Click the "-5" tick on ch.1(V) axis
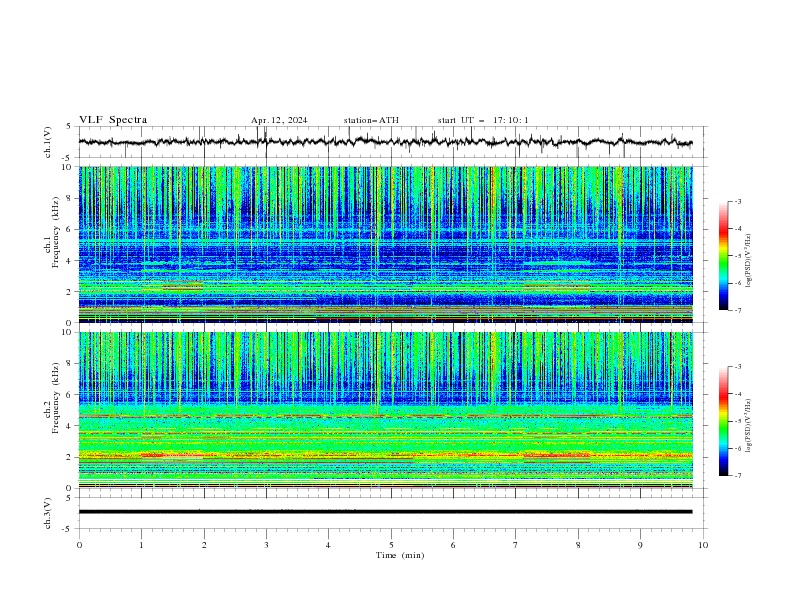This screenshot has height=612, width=792. point(68,158)
